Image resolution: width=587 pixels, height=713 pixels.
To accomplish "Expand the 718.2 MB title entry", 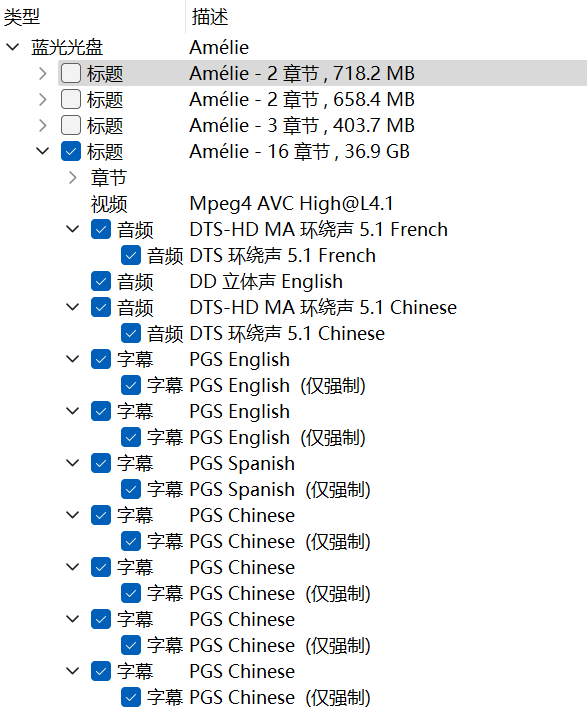I will 43,73.
